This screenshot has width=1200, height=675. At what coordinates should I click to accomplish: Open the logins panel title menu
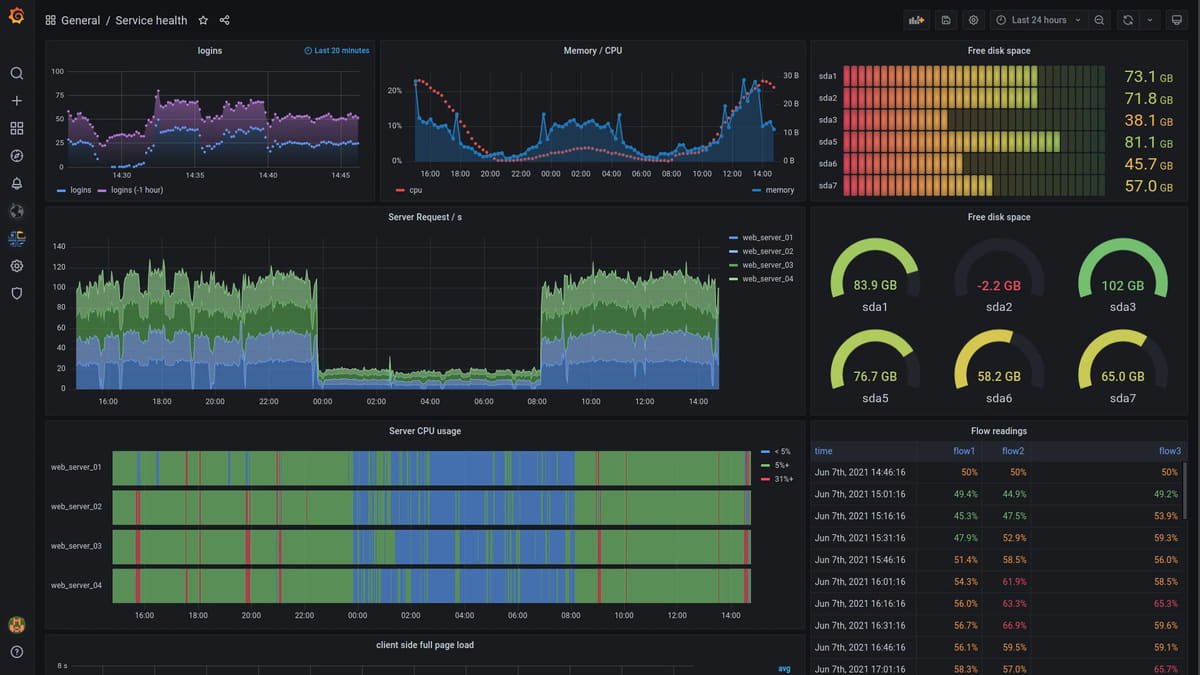coord(209,50)
